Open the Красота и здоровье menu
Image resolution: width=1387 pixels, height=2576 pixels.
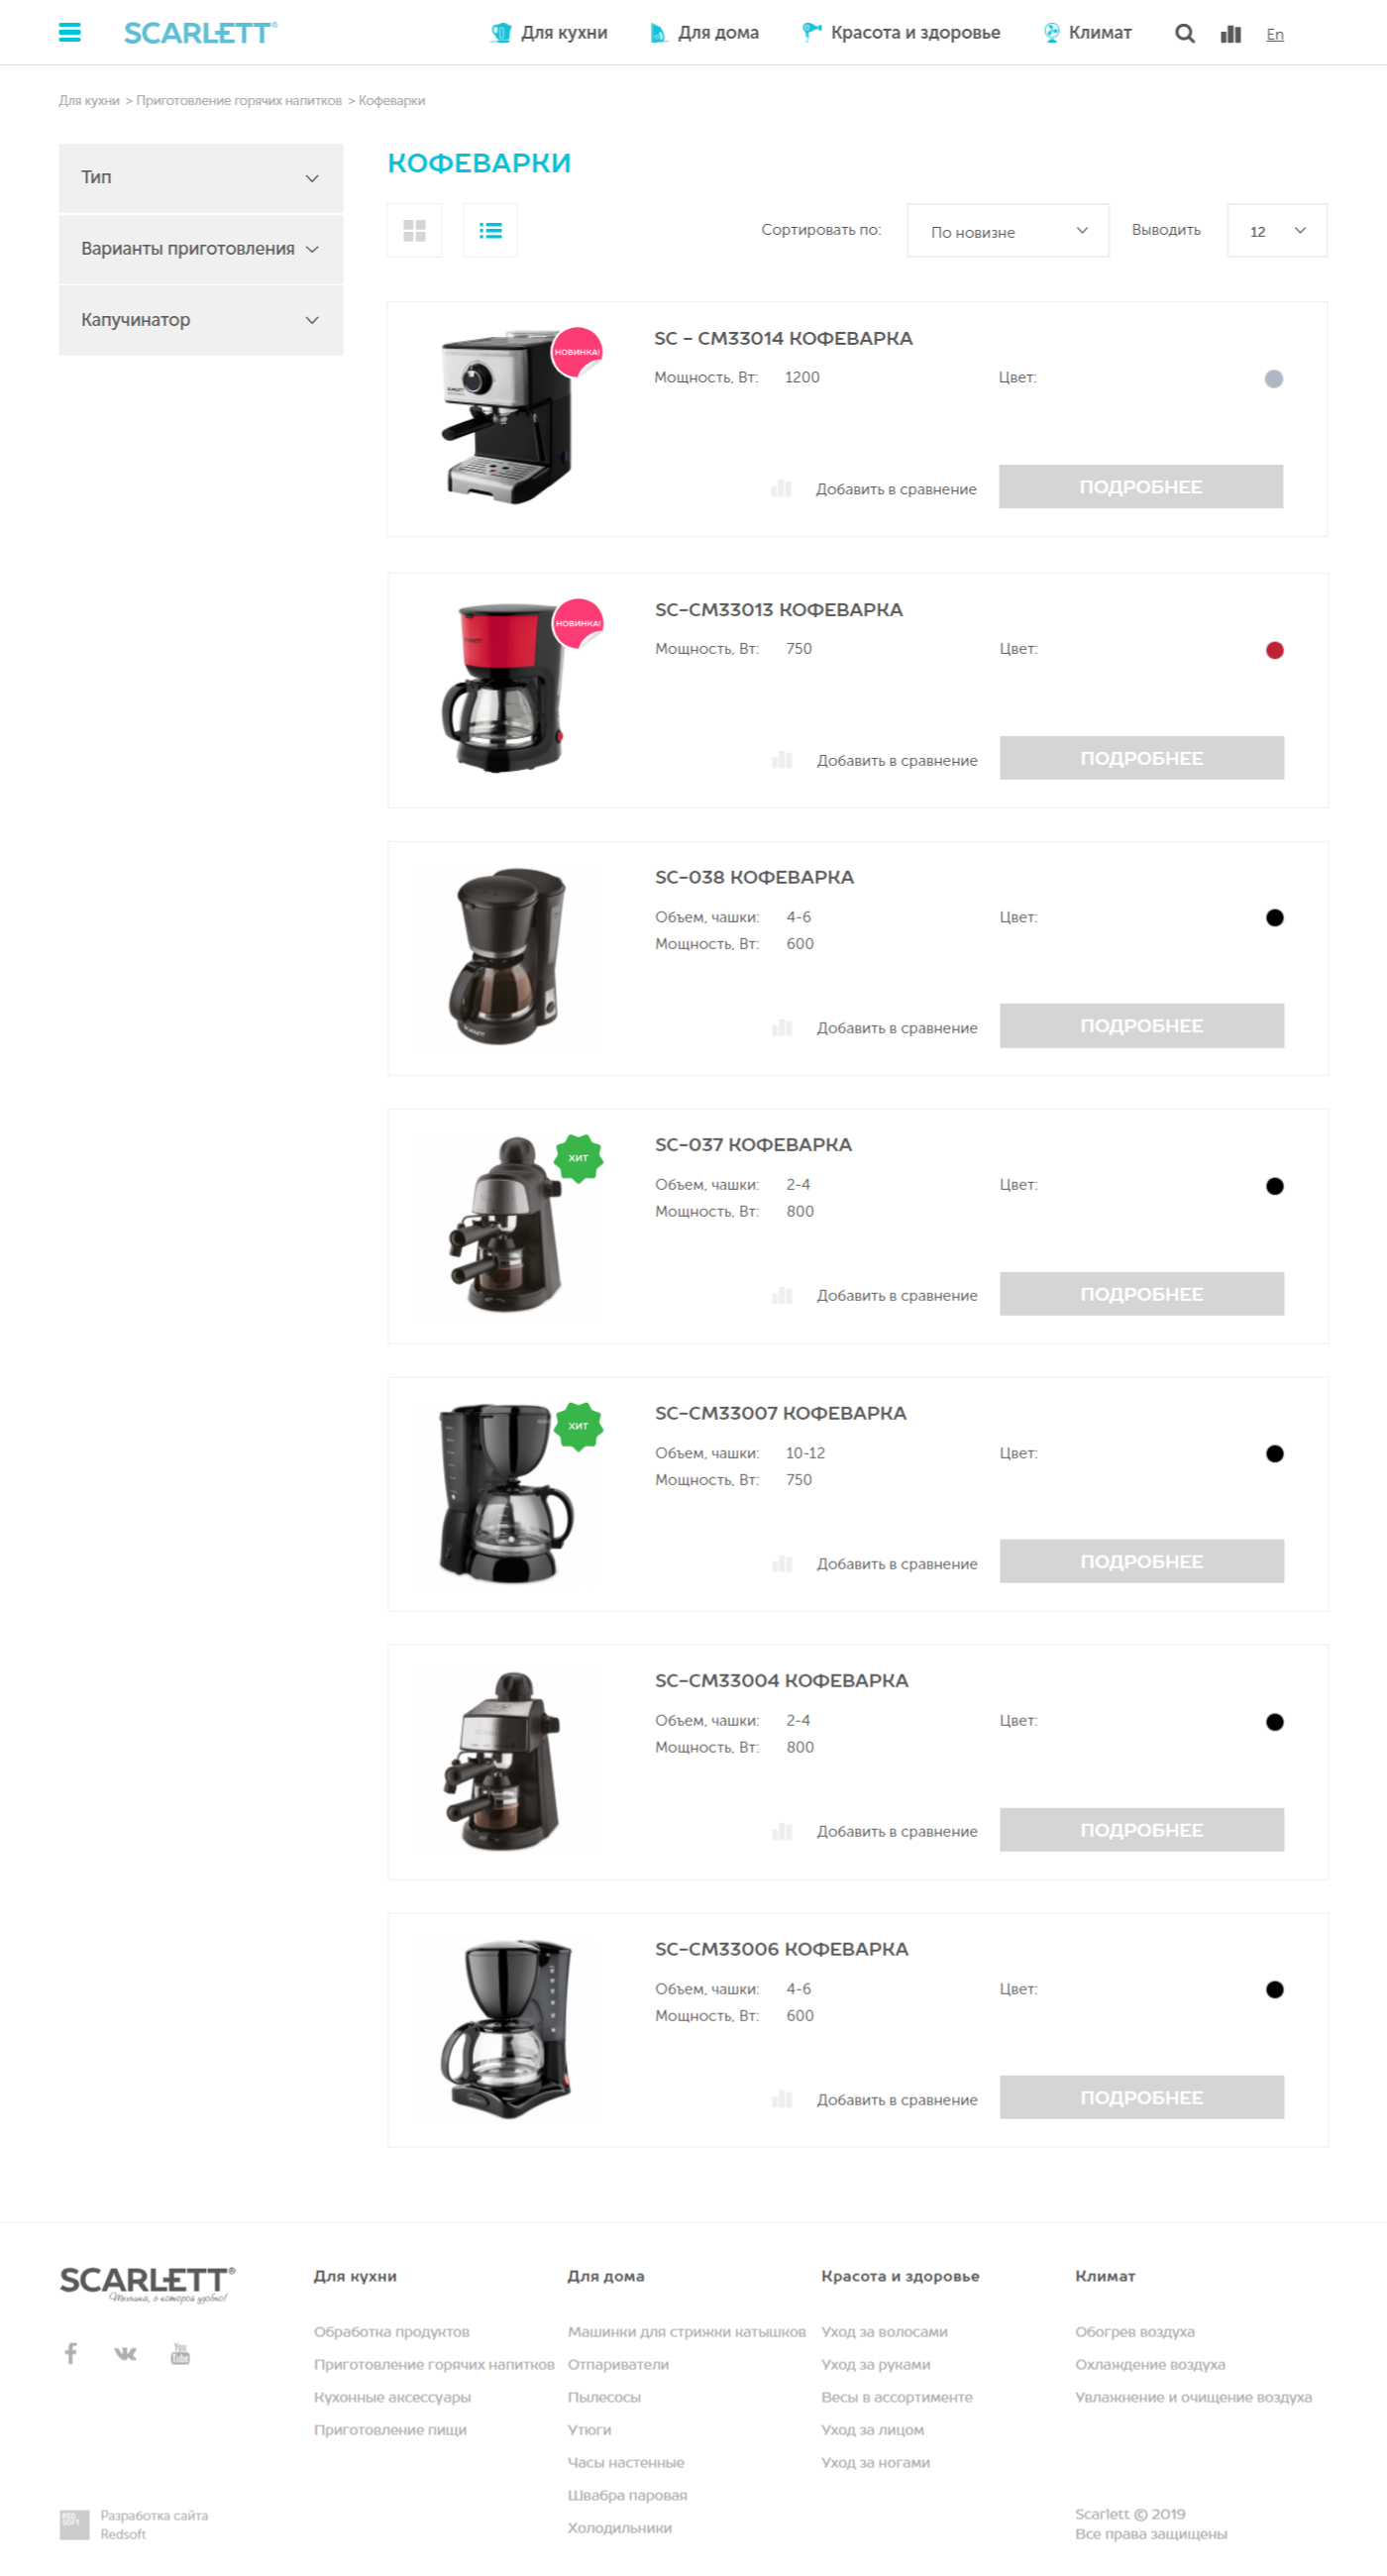click(901, 33)
